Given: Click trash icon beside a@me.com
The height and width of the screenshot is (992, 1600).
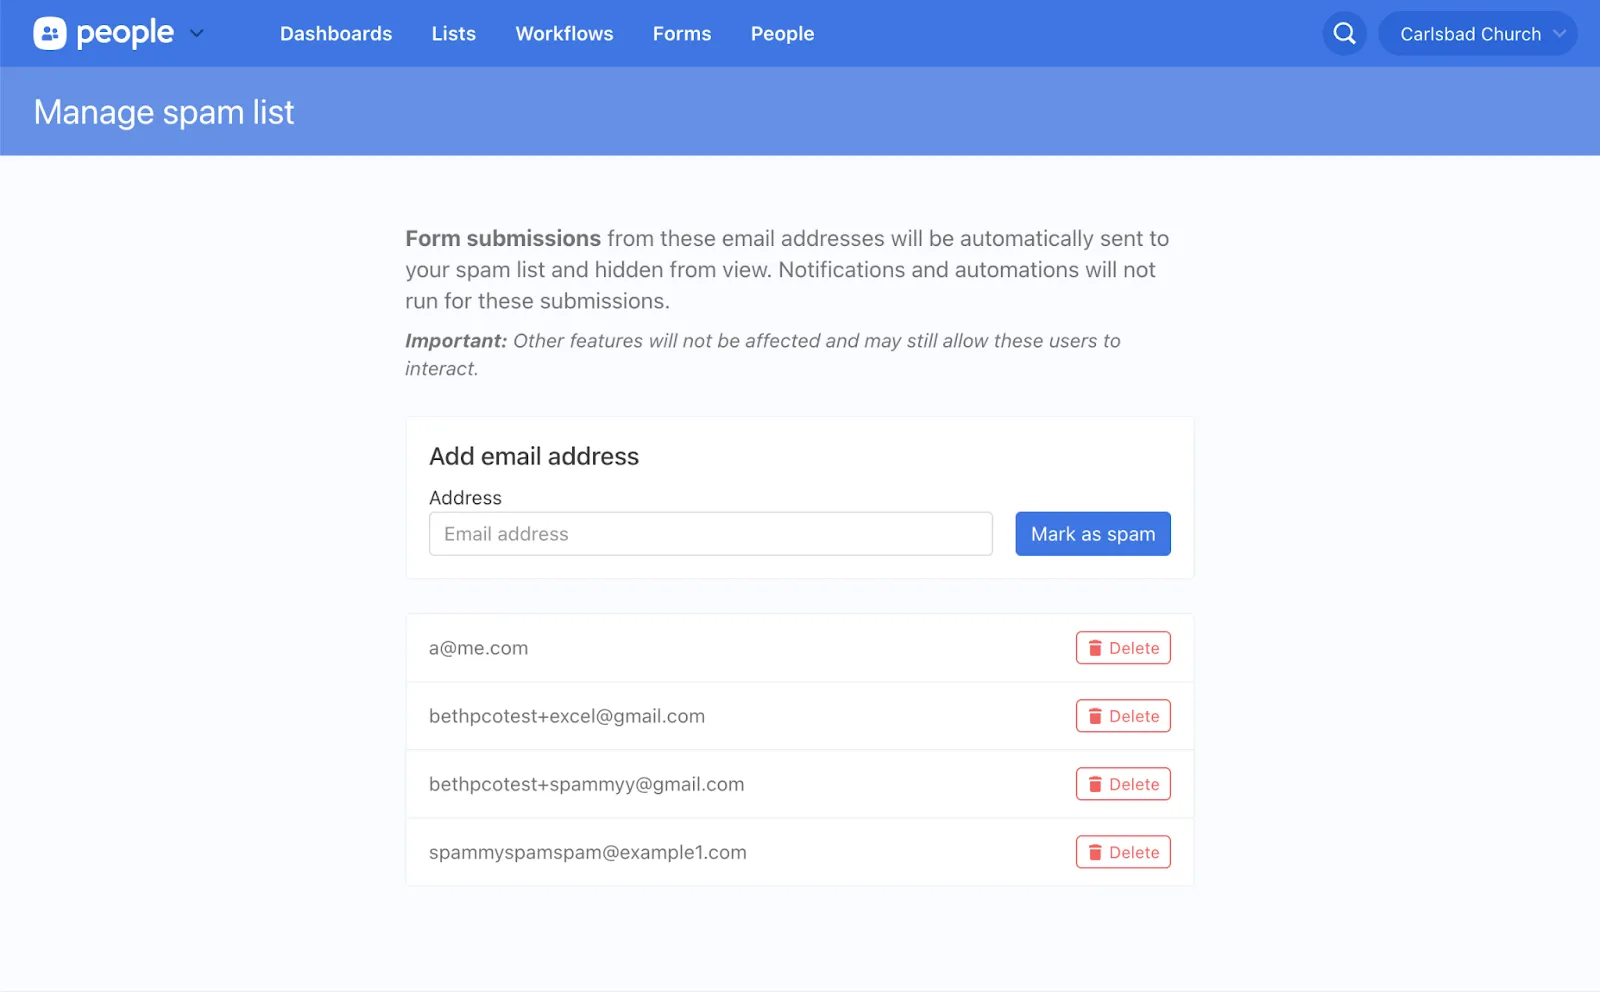Looking at the screenshot, I should [x=1095, y=648].
